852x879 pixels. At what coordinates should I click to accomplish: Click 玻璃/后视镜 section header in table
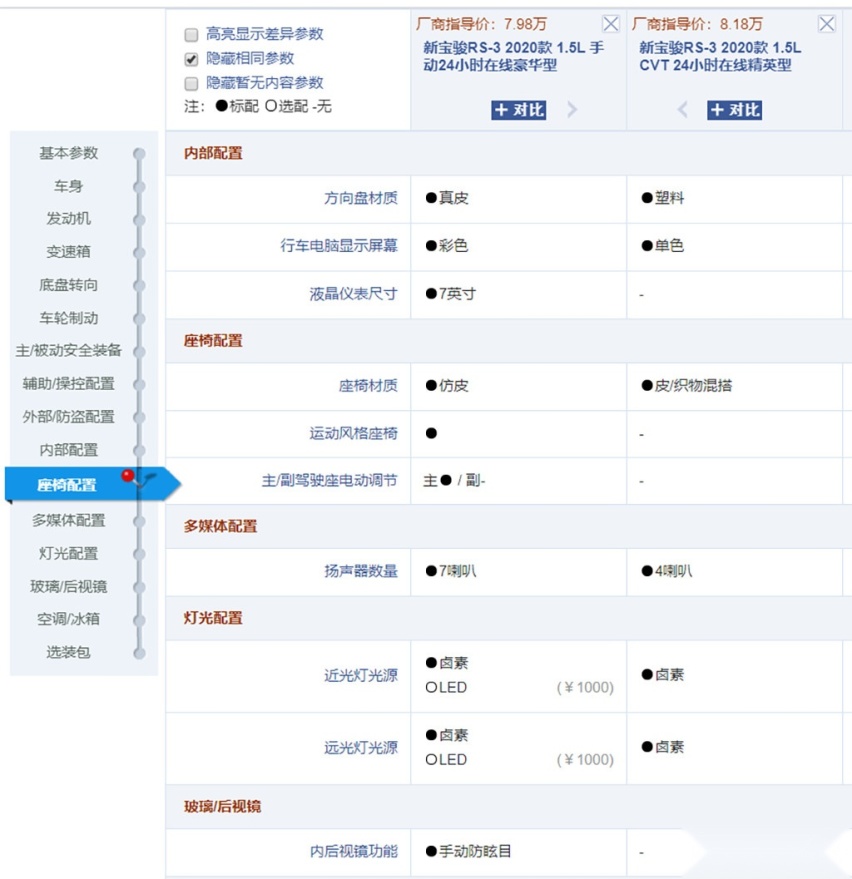pyautogui.click(x=223, y=806)
